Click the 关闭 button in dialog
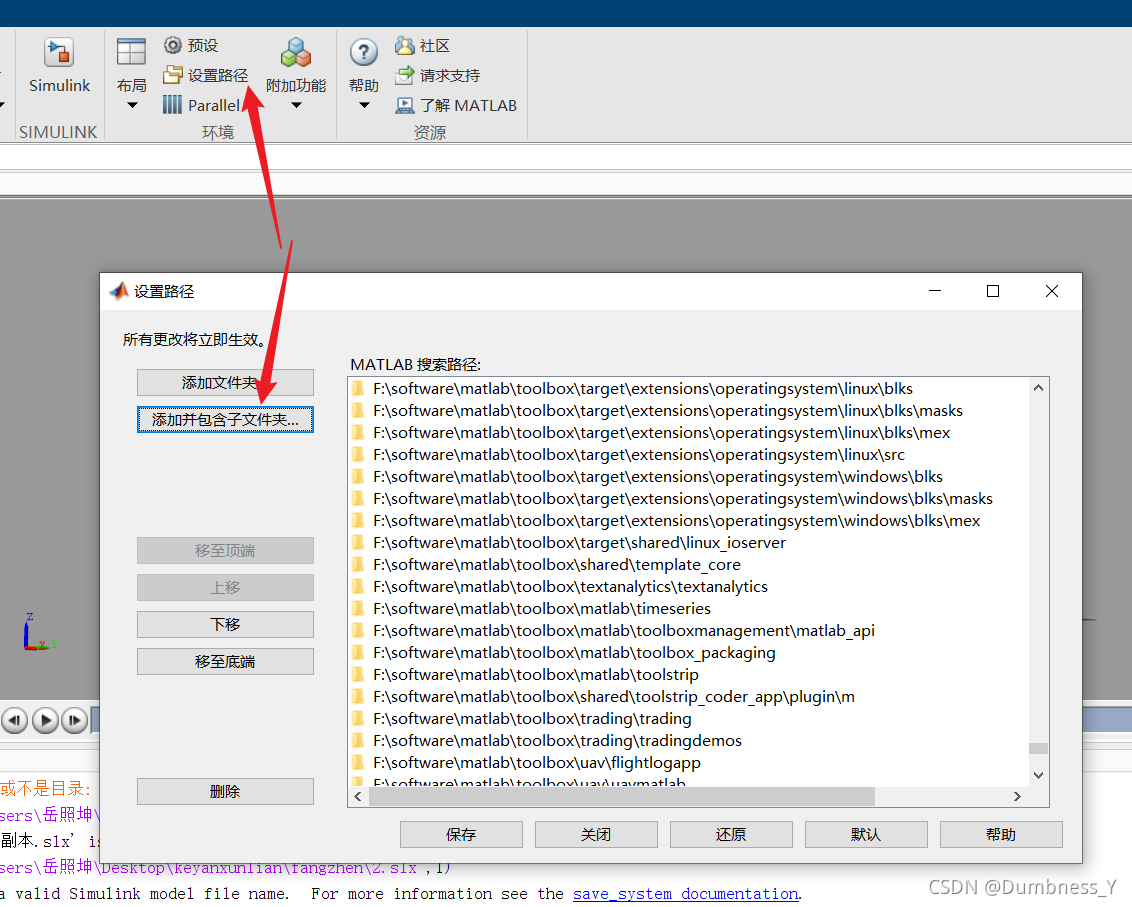 click(x=596, y=835)
